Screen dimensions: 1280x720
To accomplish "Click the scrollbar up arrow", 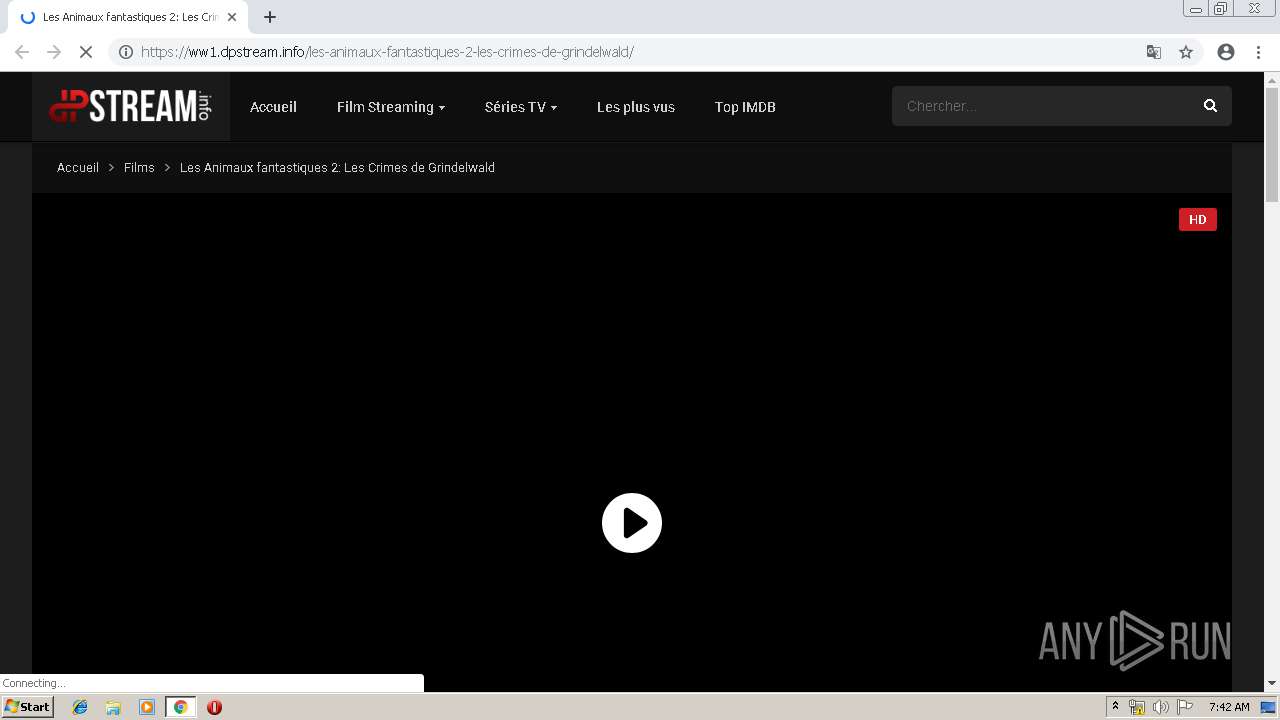I will [x=1272, y=80].
